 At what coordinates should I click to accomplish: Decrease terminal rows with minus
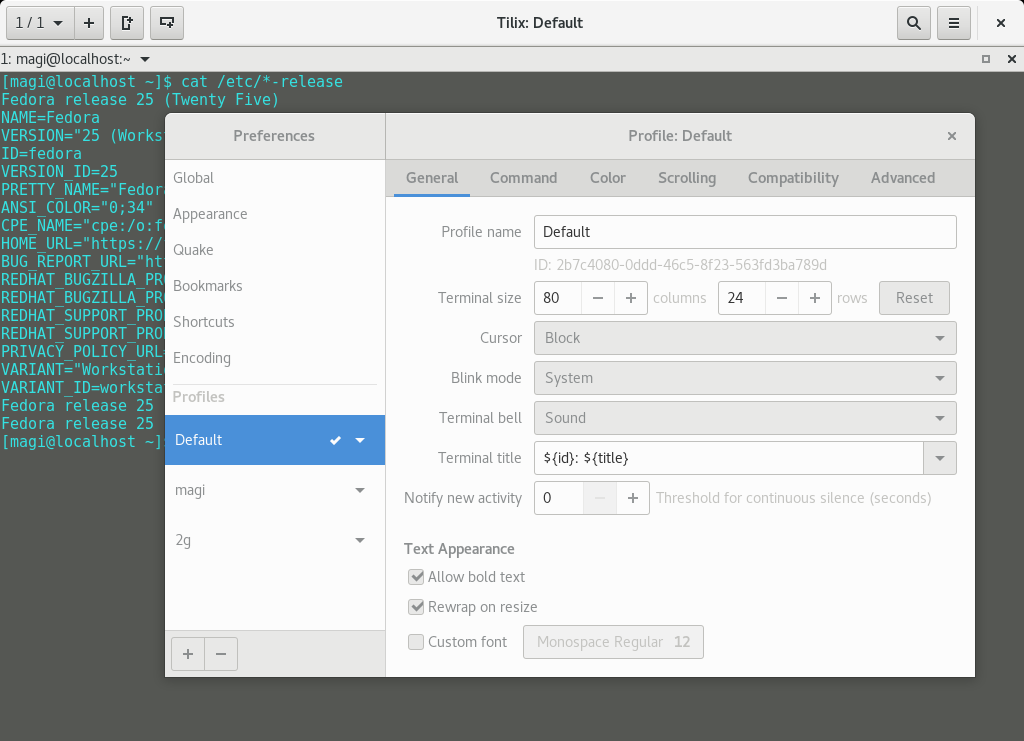point(782,298)
